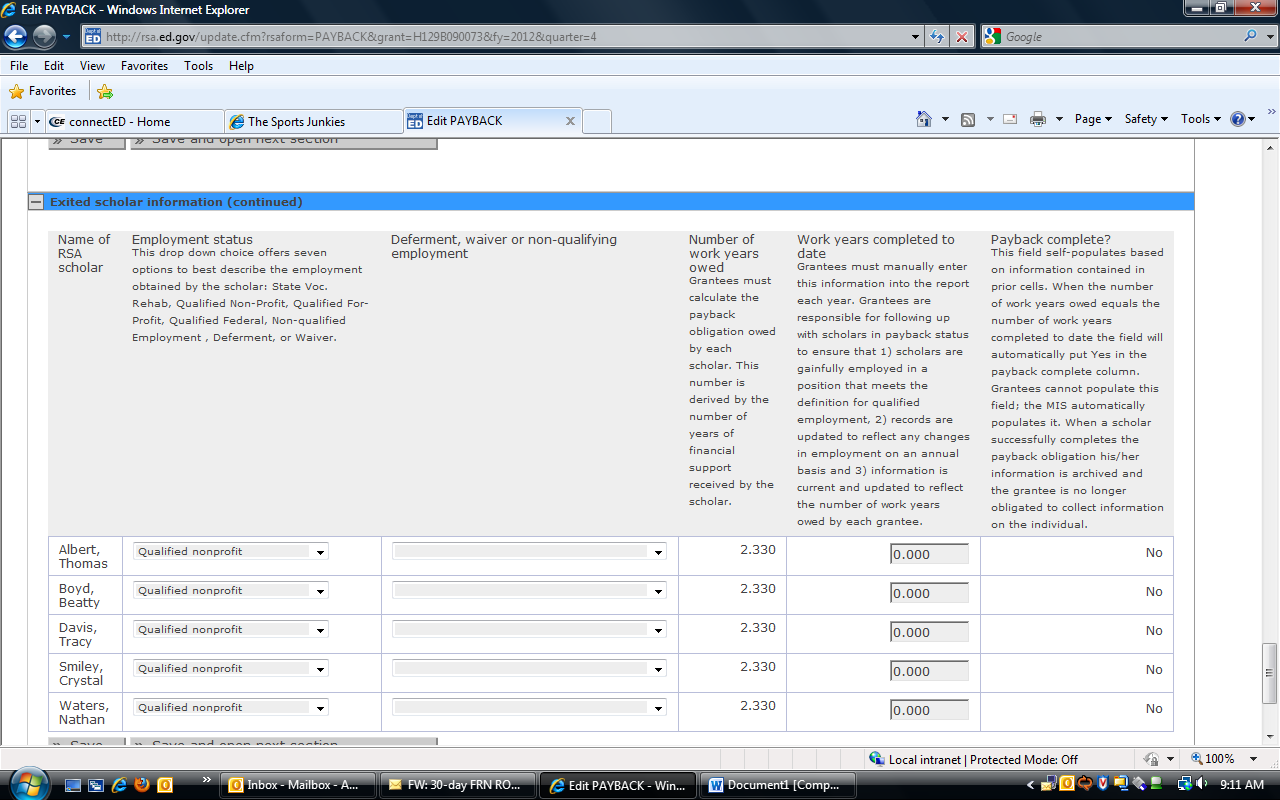Click work years completed field for Waters, Nathan

pos(929,710)
